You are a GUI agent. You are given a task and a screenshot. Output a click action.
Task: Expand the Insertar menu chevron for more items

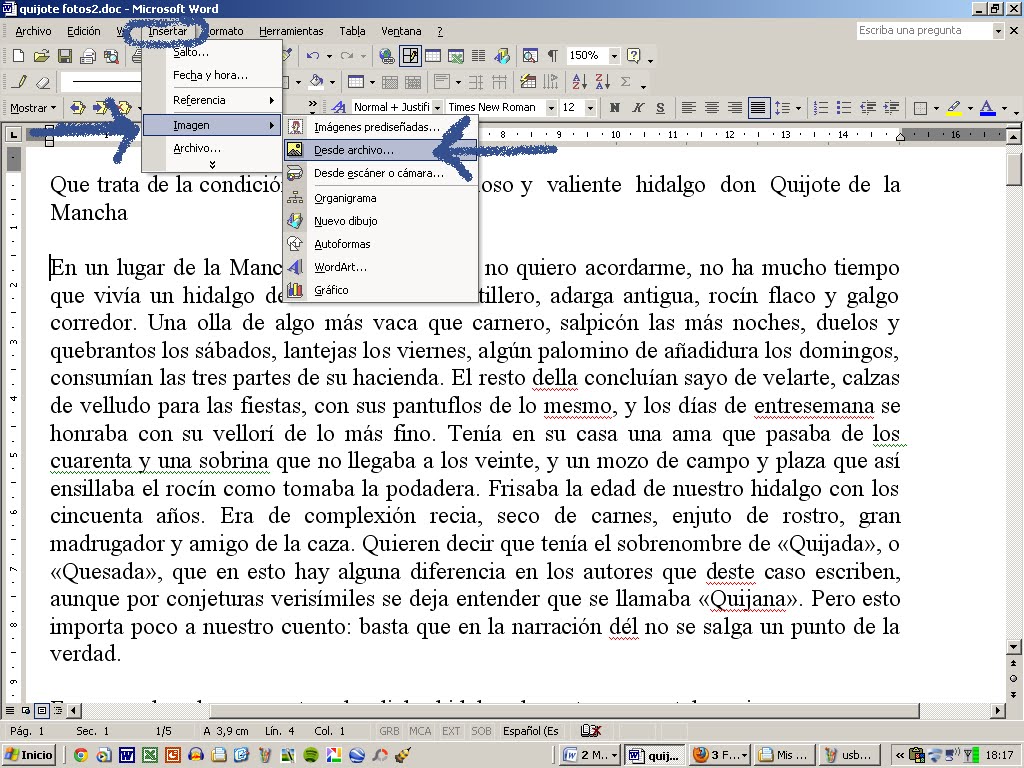point(212,165)
